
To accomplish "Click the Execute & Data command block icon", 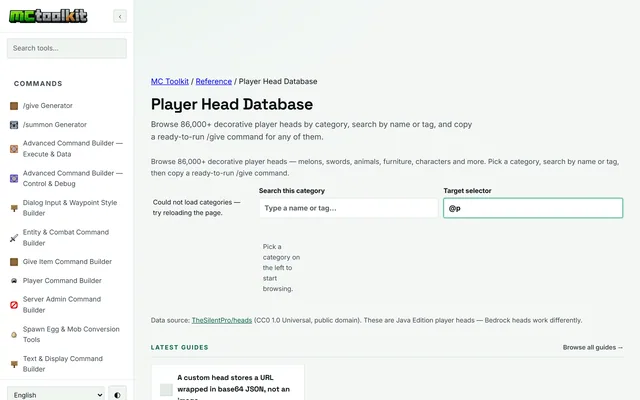I will (x=14, y=149).
